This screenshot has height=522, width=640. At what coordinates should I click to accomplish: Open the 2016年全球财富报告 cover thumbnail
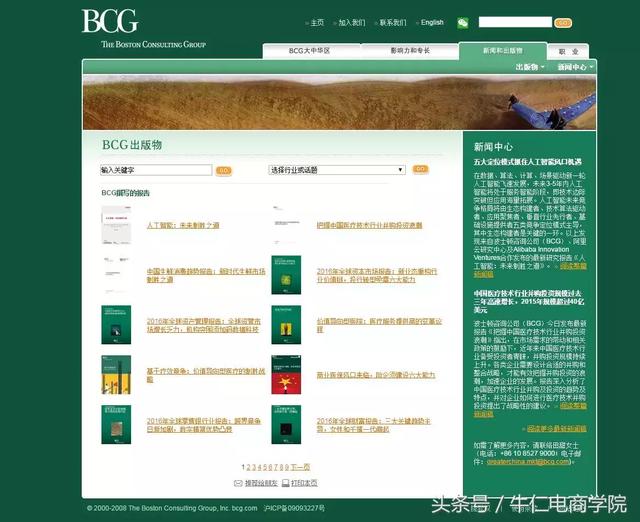(286, 424)
